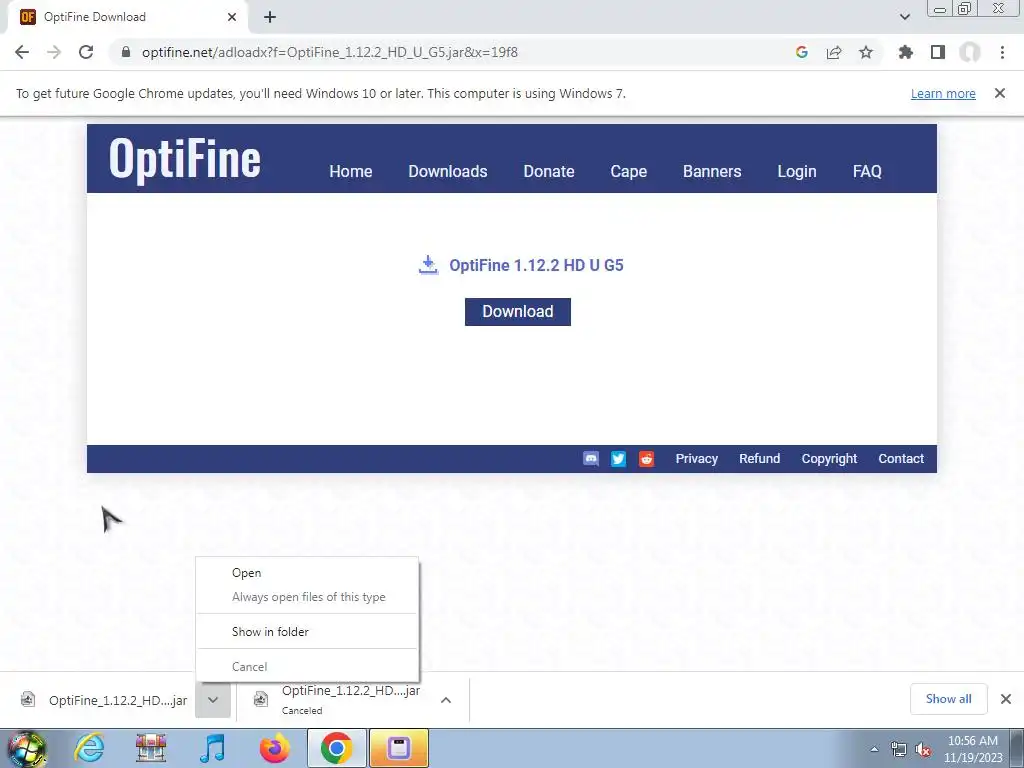Open the taskbar clock and date
Image resolution: width=1024 pixels, height=768 pixels.
972,749
